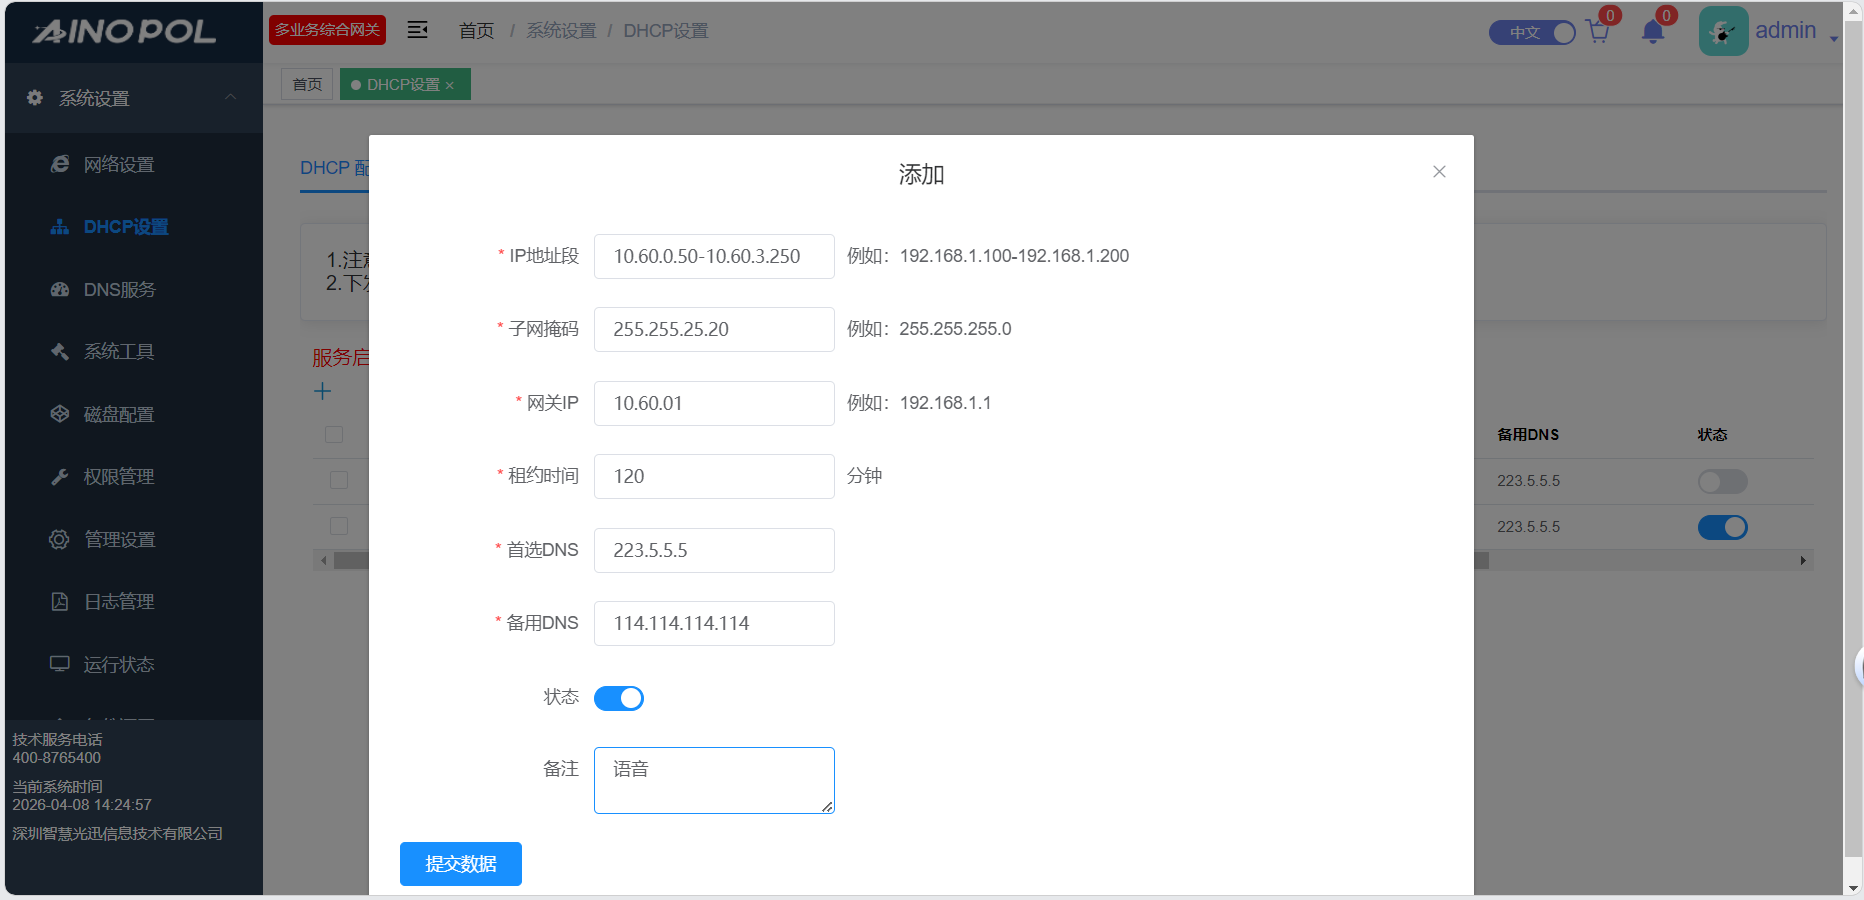Close the DHCP设置 tab with x icon

coord(450,86)
